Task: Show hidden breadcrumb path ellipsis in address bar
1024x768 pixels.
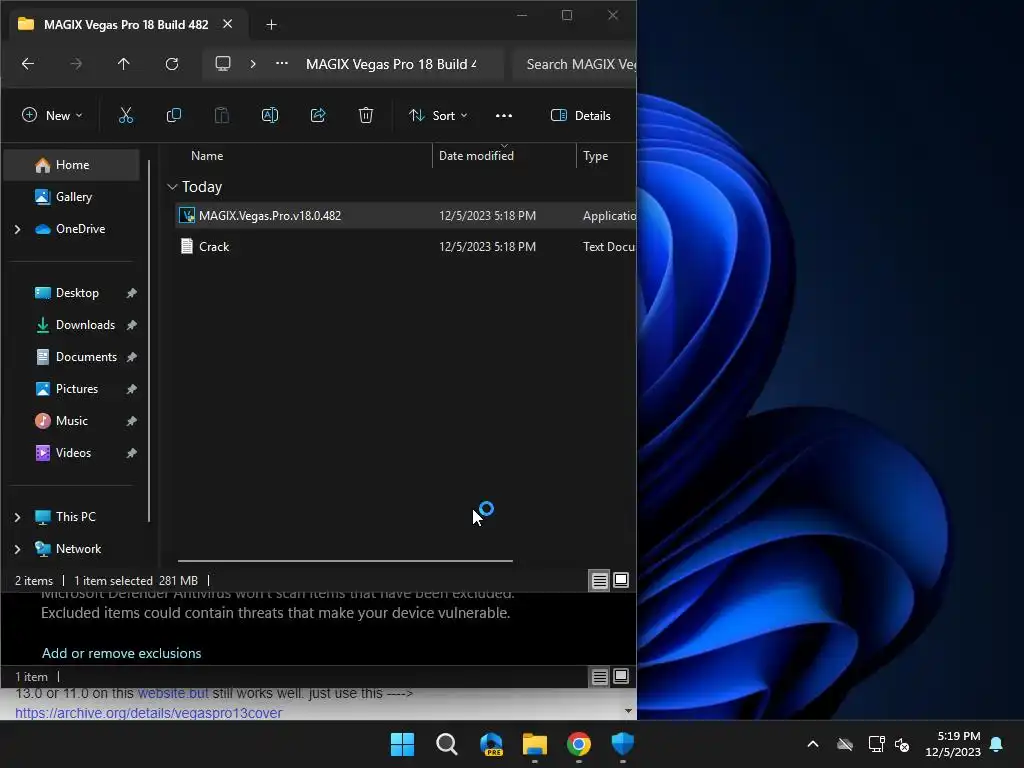Action: [281, 64]
